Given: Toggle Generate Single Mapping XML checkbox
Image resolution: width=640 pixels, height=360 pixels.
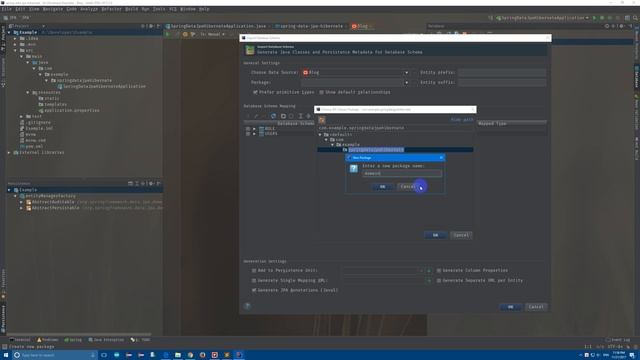Looking at the screenshot, I should [x=254, y=280].
